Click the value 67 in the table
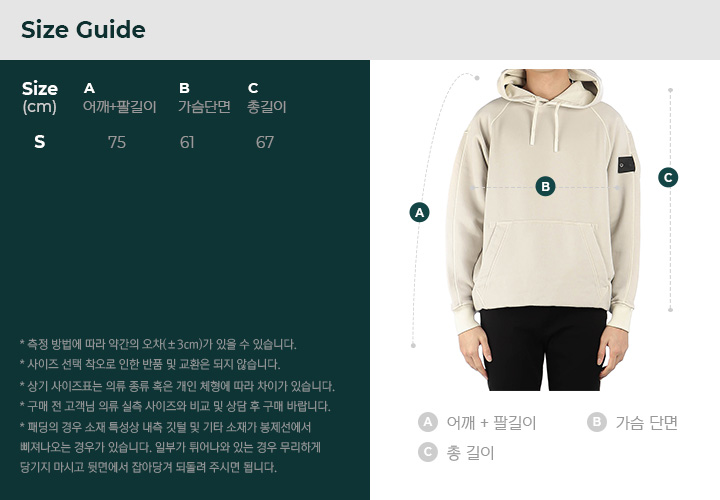 click(x=264, y=142)
